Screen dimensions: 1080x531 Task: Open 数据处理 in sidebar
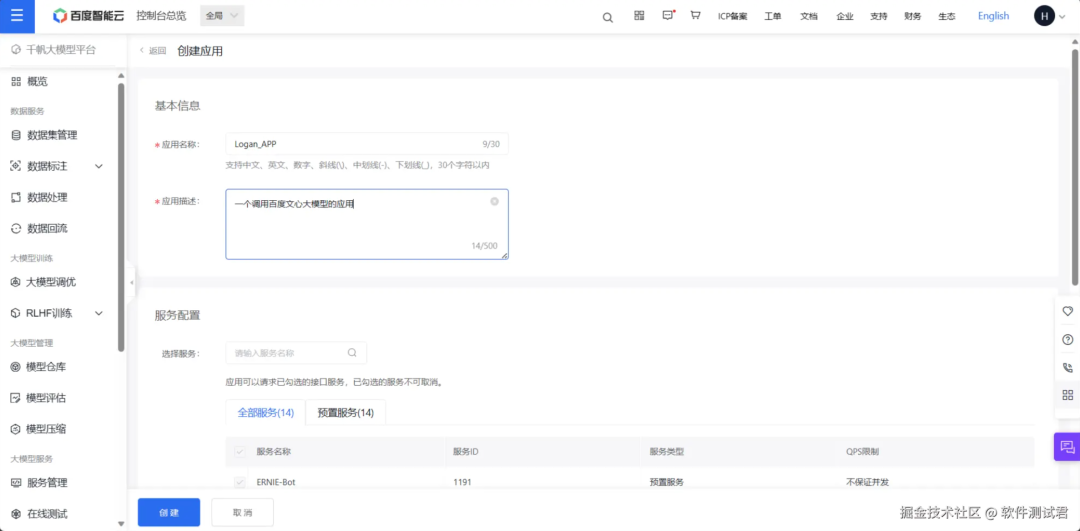pyautogui.click(x=47, y=197)
